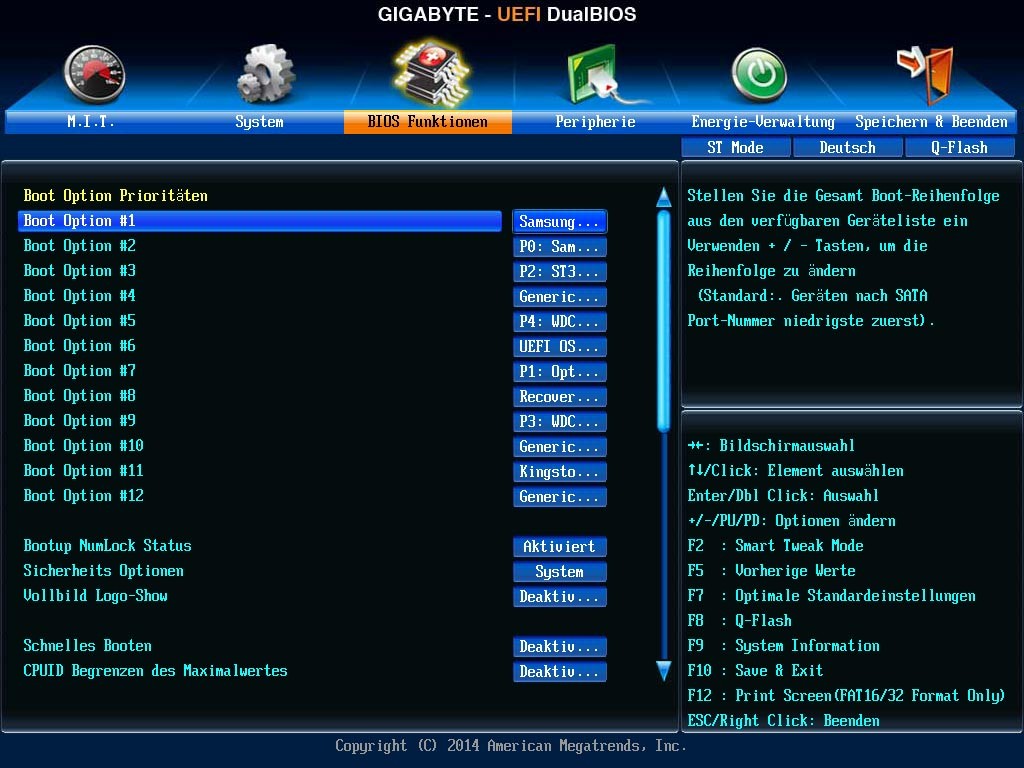This screenshot has width=1024, height=768.
Task: Open Boot Option #10 Generic dropdown
Action: pos(560,447)
